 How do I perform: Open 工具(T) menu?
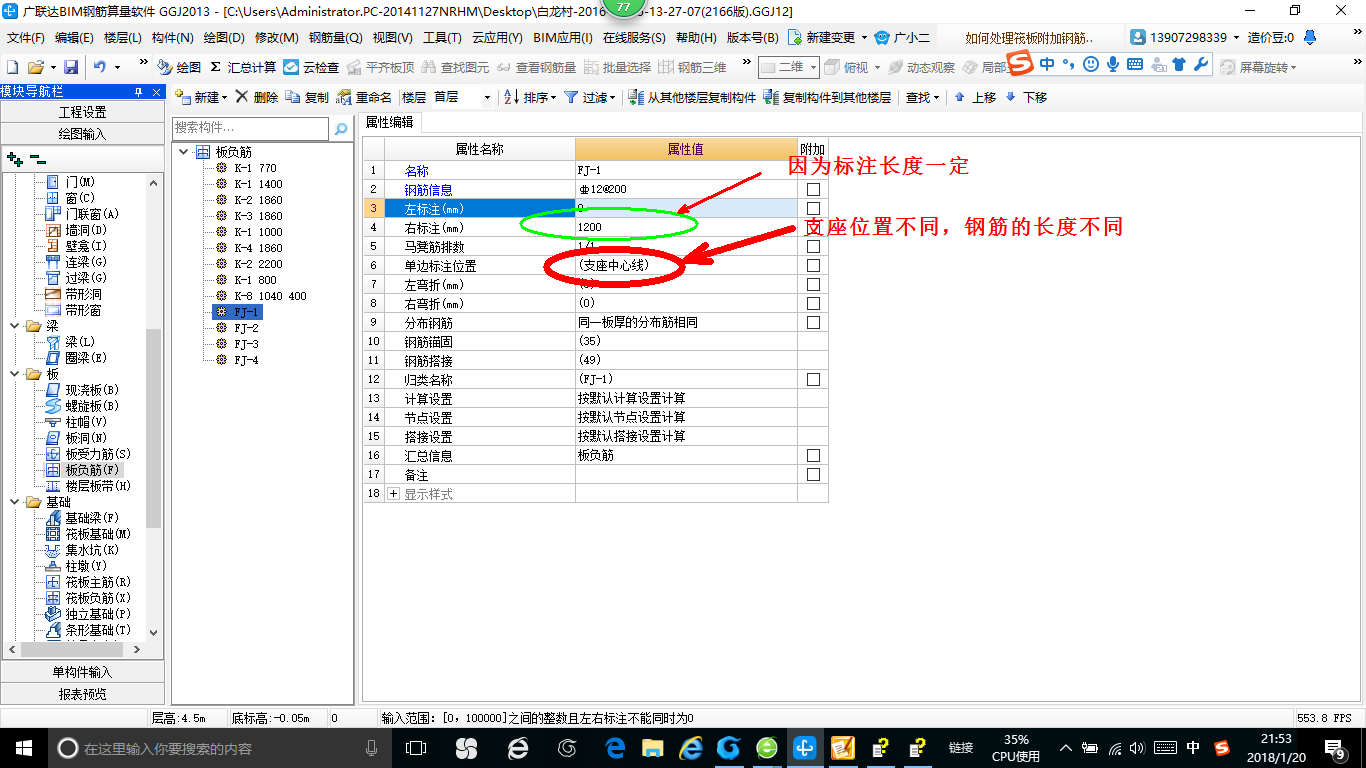(x=442, y=38)
